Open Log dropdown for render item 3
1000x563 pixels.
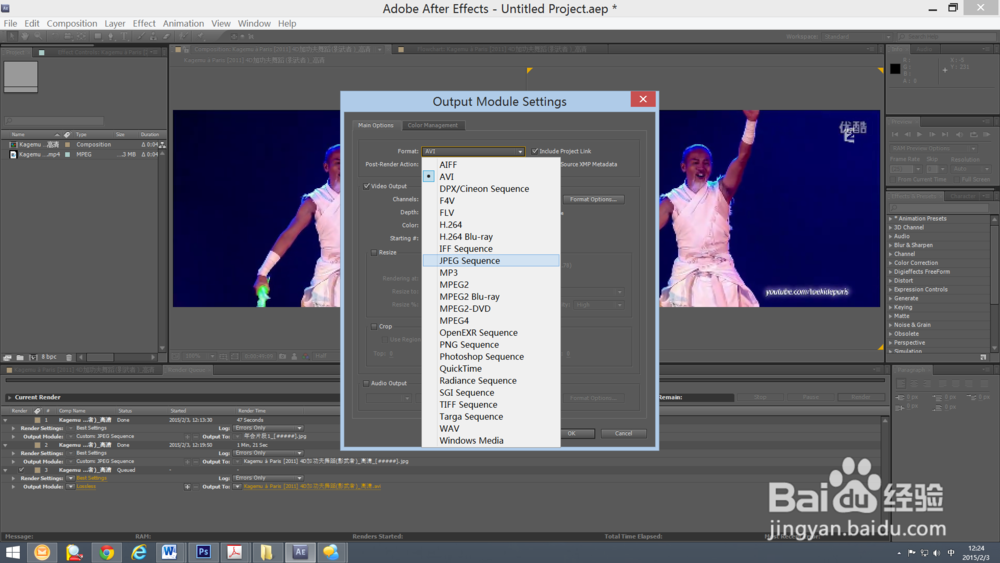tap(268, 478)
